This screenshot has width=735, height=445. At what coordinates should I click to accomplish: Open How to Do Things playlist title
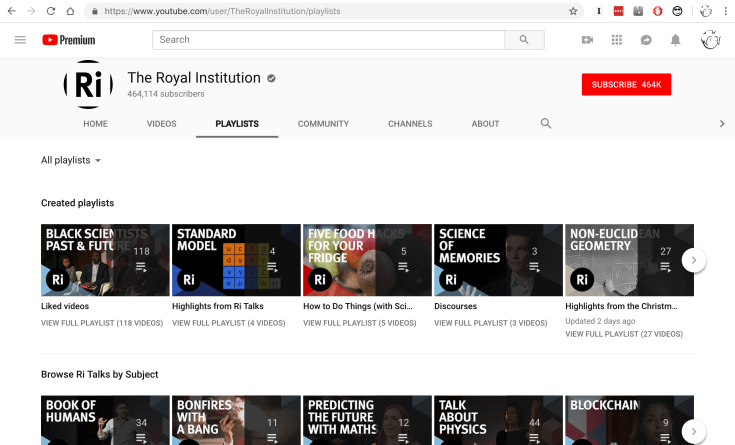pos(358,306)
